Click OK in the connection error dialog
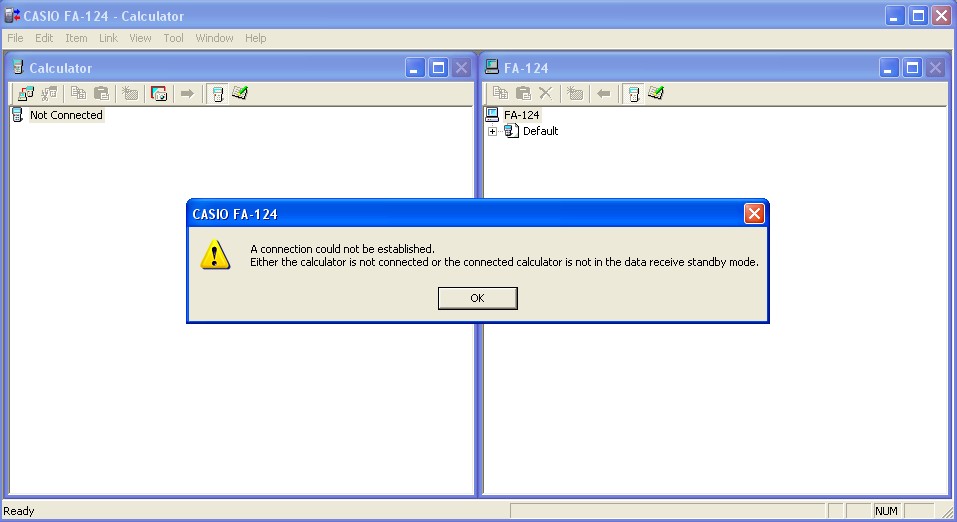 pyautogui.click(x=477, y=298)
